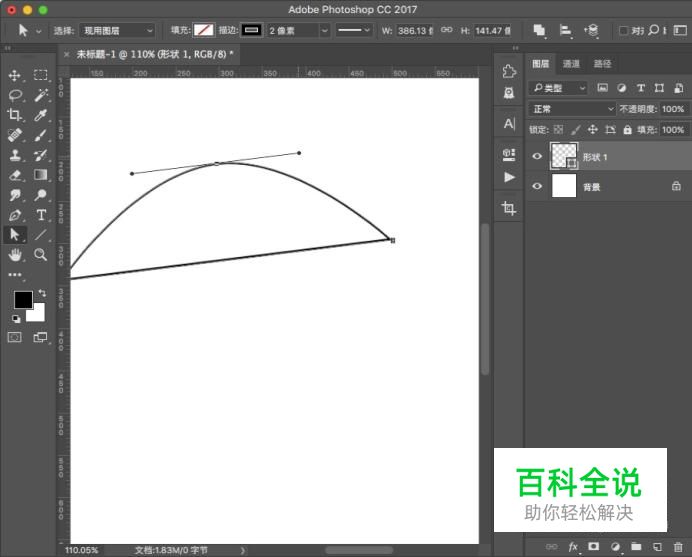Image resolution: width=692 pixels, height=557 pixels.
Task: Switch to the 通道 panel tab
Action: [571, 64]
